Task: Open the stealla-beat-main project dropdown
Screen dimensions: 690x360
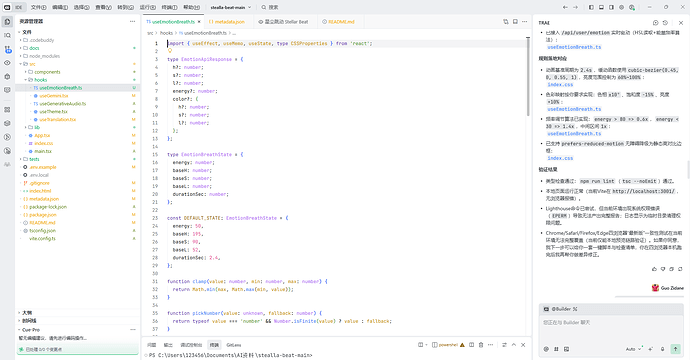Action: [231, 7]
